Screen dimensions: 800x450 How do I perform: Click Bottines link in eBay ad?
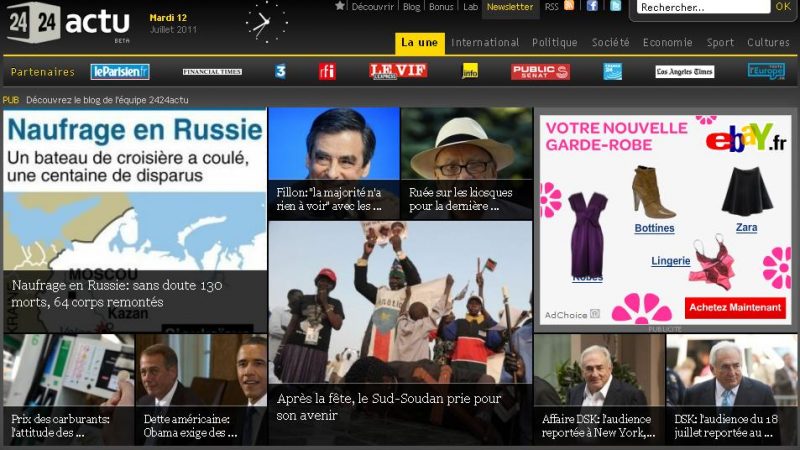[x=654, y=228]
